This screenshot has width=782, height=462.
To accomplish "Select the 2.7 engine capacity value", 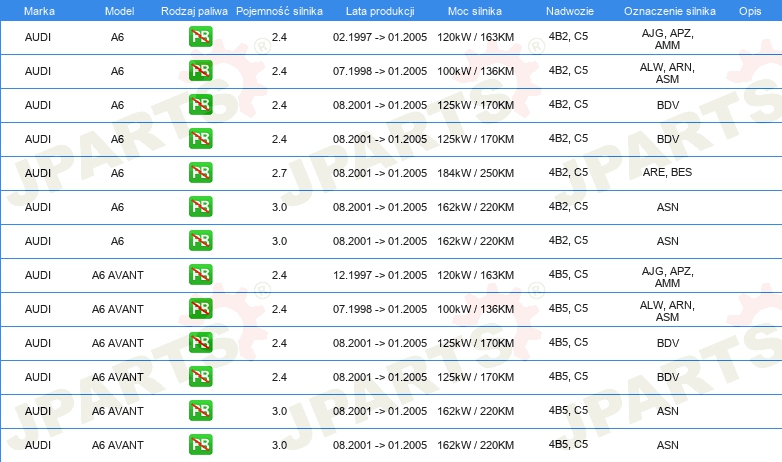I will click(x=279, y=173).
